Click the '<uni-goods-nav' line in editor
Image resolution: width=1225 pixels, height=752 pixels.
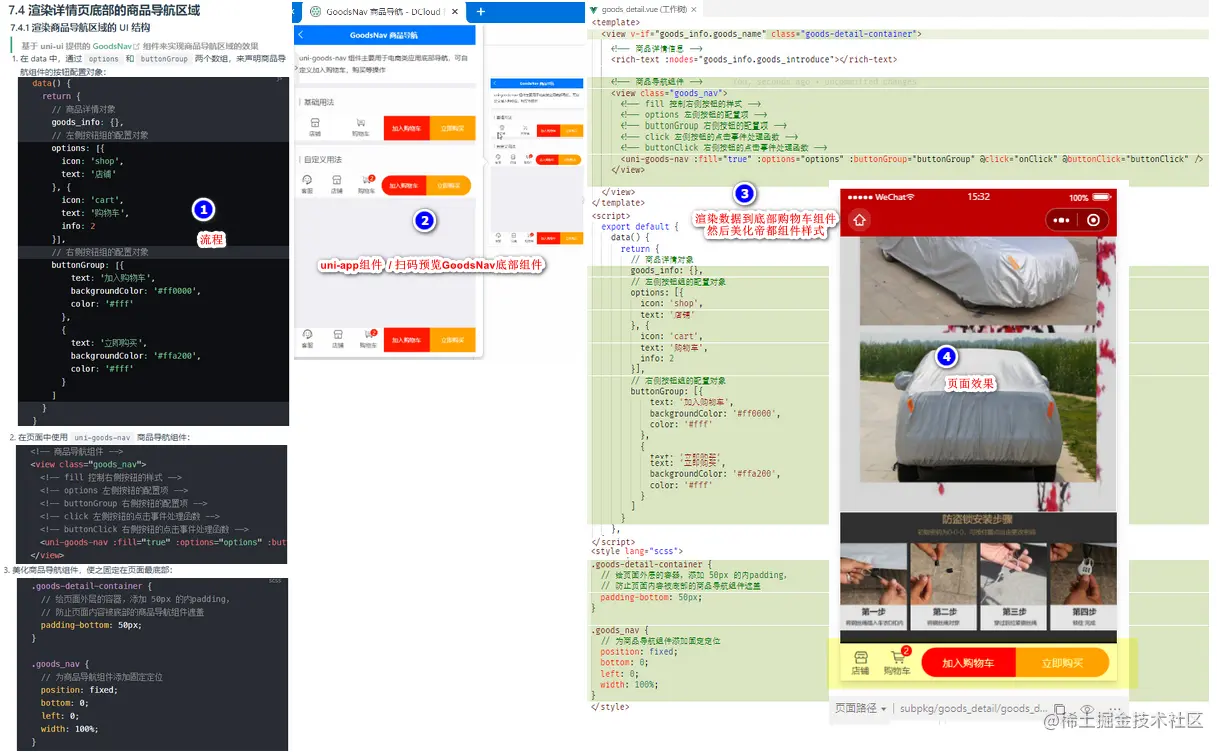(912, 159)
